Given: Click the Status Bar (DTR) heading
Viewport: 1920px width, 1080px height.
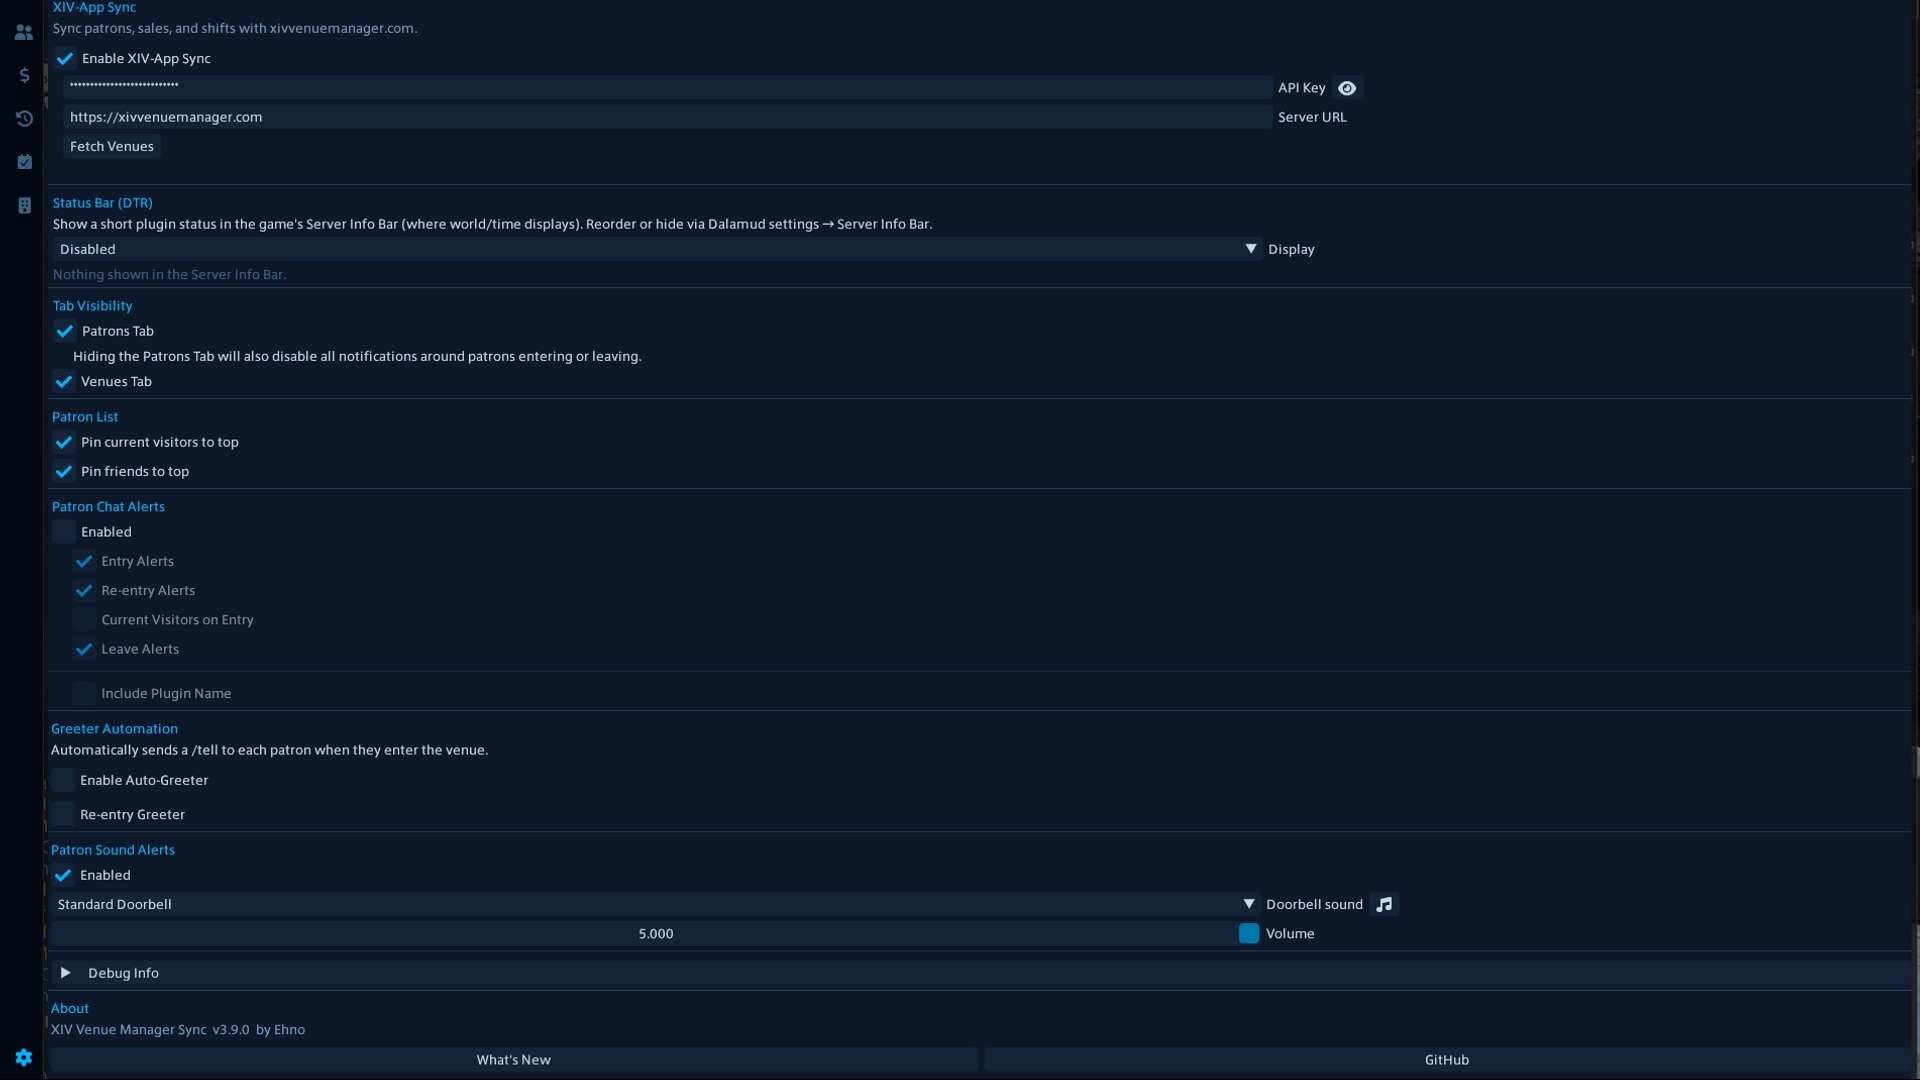Looking at the screenshot, I should click(x=103, y=203).
